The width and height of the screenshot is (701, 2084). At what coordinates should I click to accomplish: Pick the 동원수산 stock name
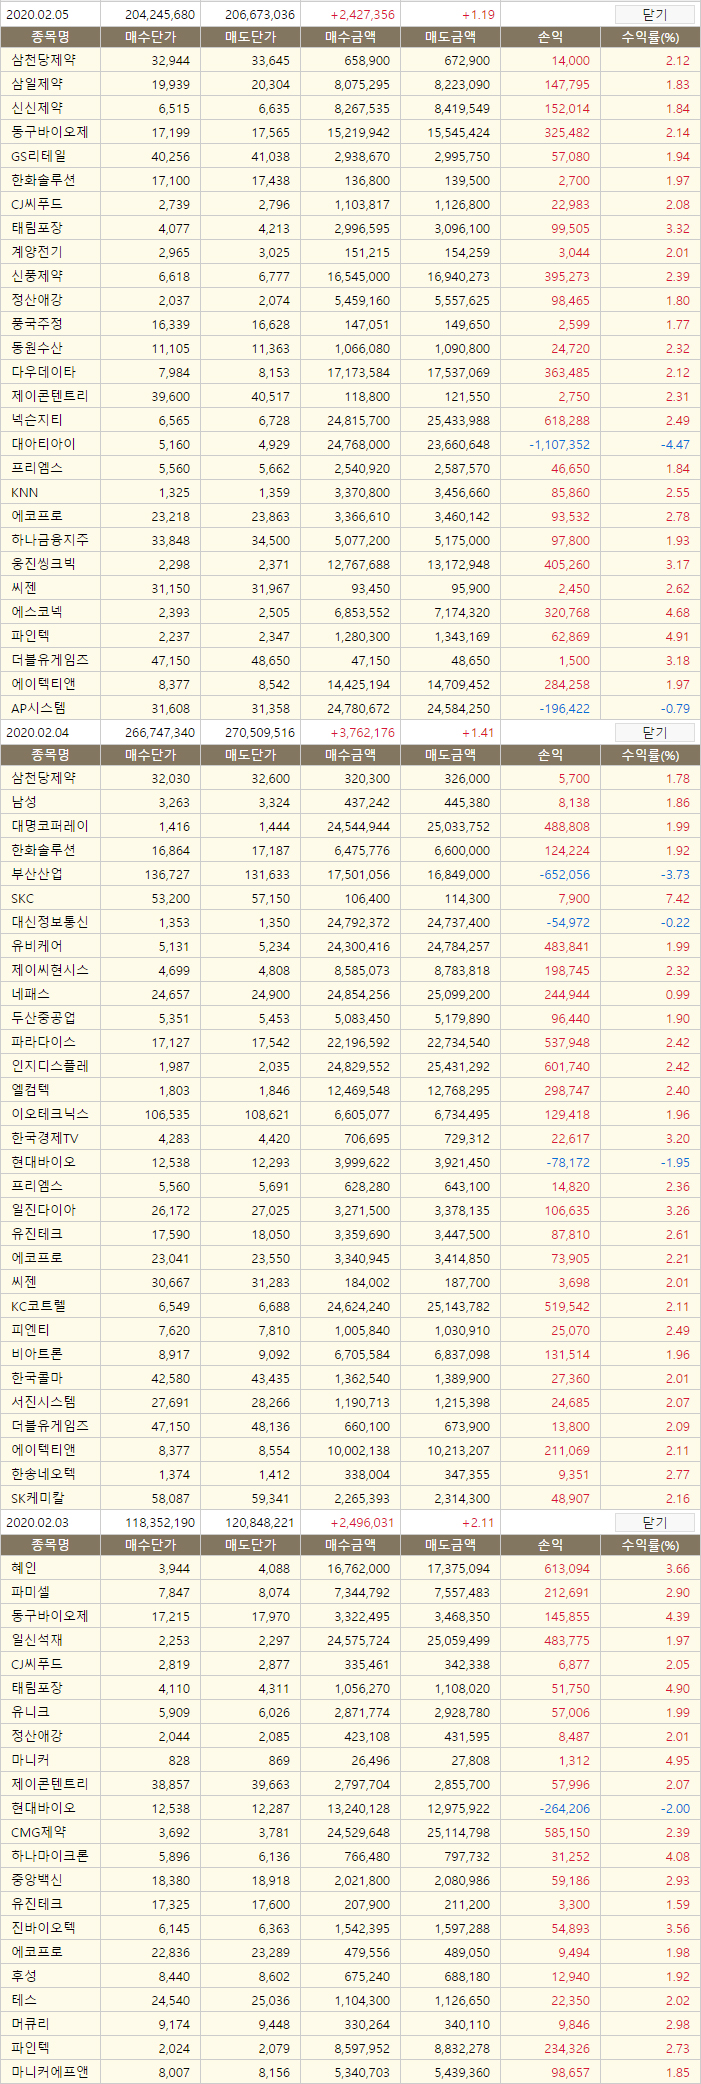[x=37, y=348]
